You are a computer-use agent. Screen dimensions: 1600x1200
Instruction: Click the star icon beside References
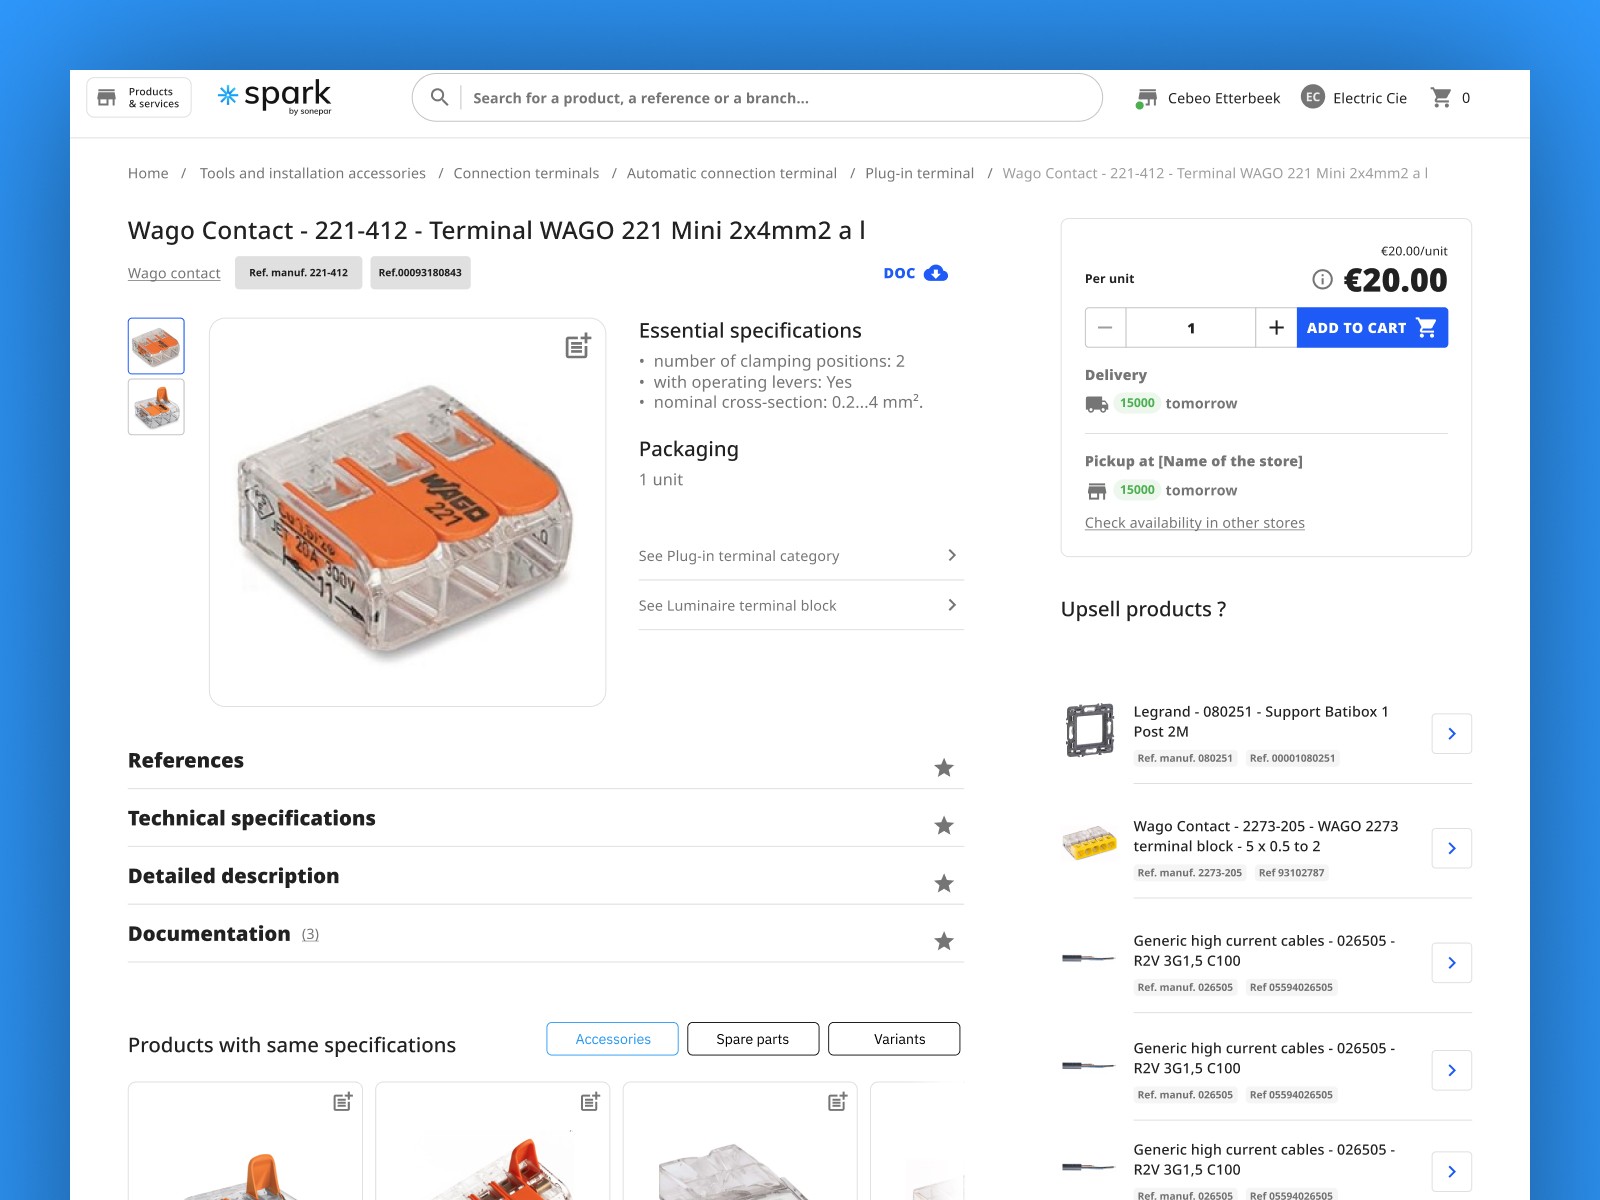click(x=944, y=768)
